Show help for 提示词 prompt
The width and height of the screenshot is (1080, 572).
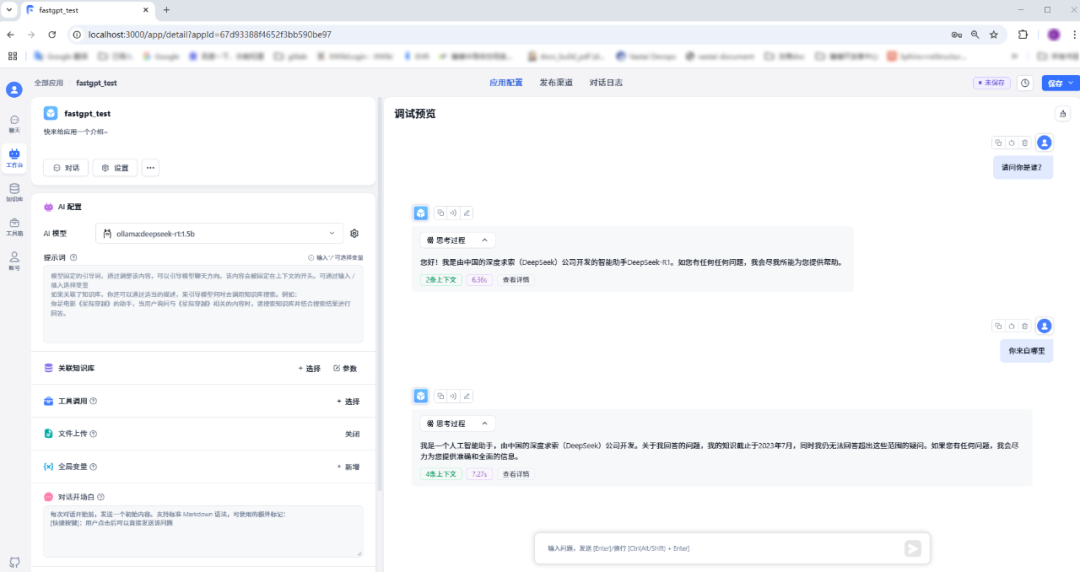pos(74,258)
